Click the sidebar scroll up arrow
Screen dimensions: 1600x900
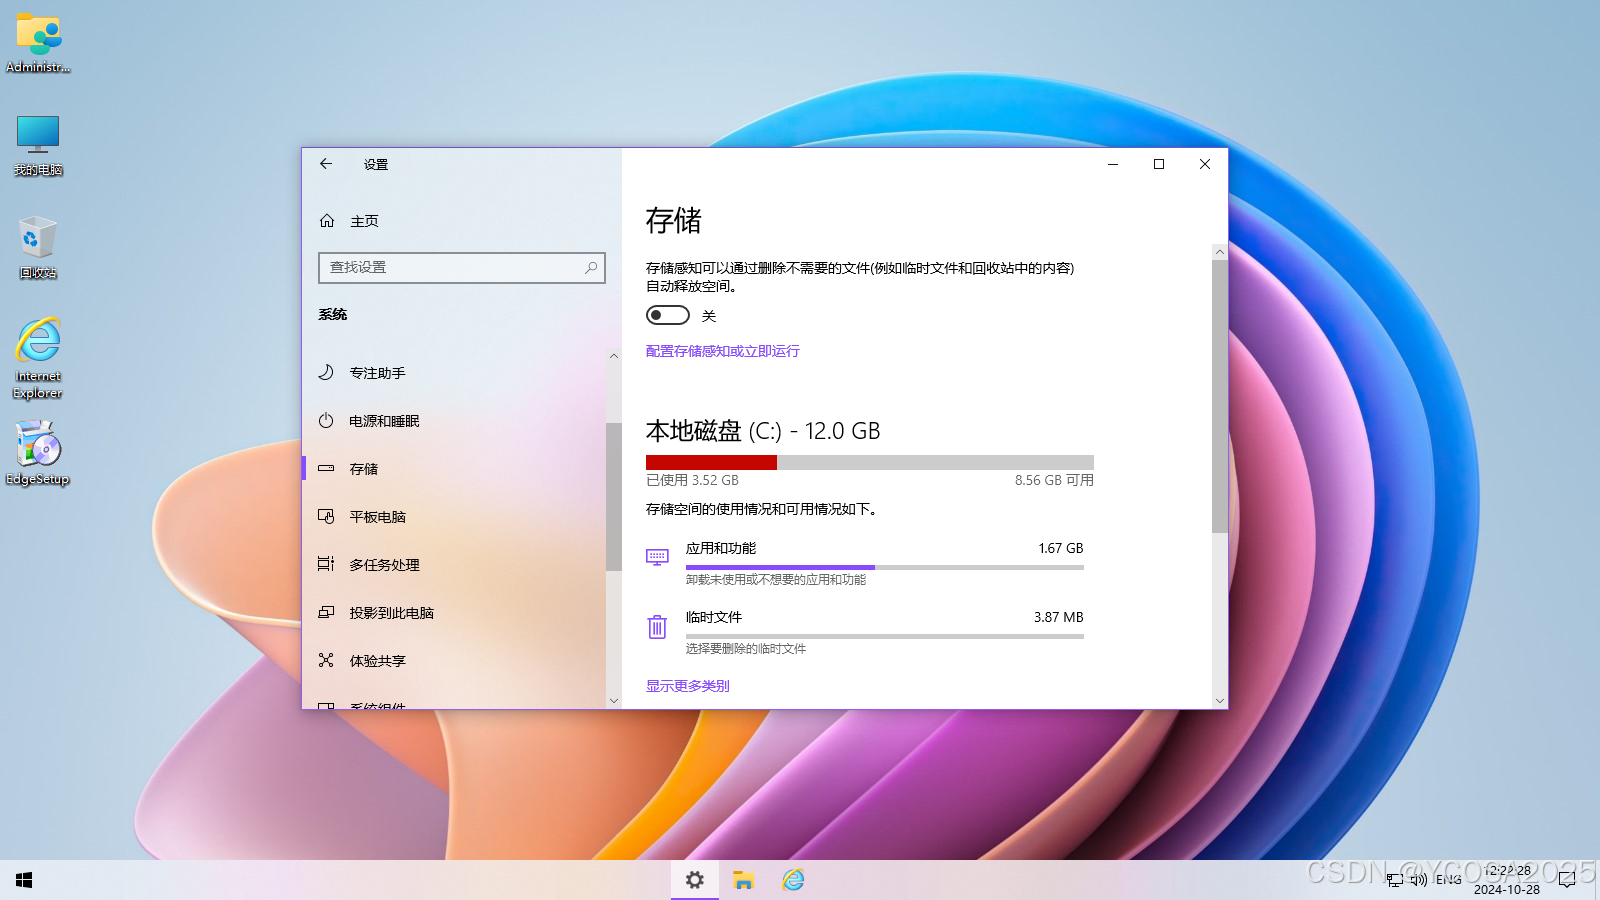click(x=614, y=356)
